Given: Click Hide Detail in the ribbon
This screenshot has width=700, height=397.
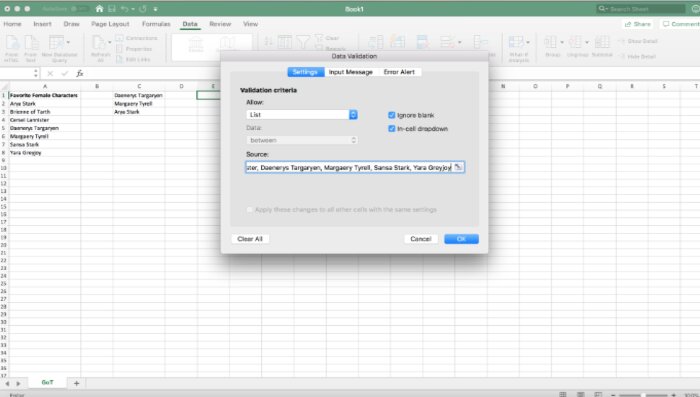Looking at the screenshot, I should (638, 57).
